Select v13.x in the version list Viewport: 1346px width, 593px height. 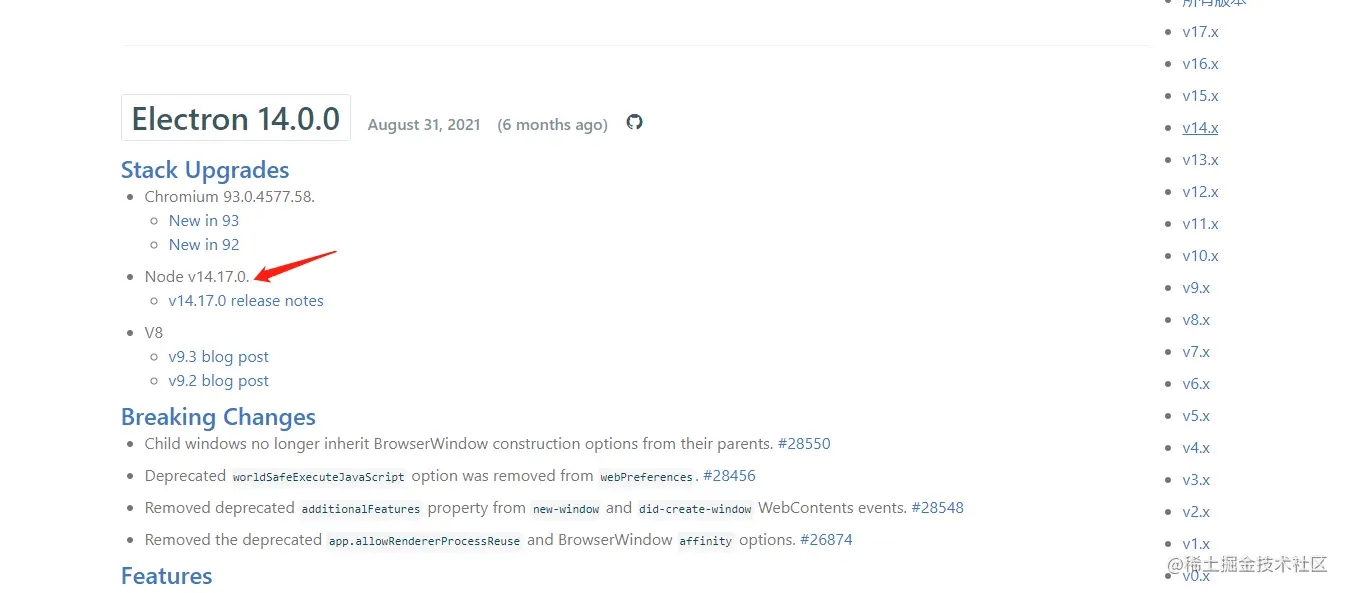click(1200, 159)
